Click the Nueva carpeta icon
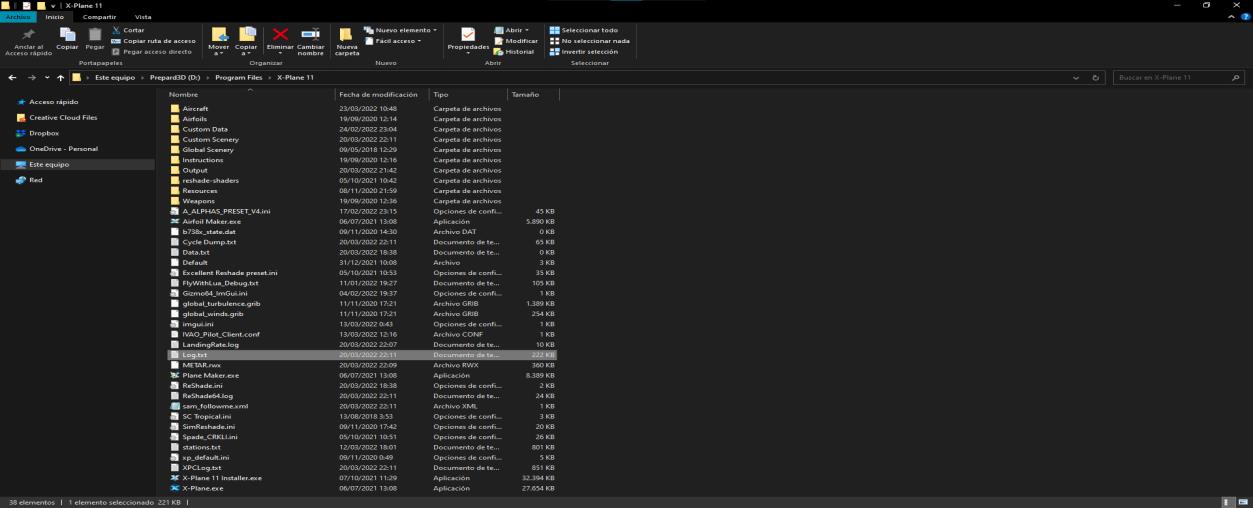Image resolution: width=1253 pixels, height=508 pixels. point(346,36)
